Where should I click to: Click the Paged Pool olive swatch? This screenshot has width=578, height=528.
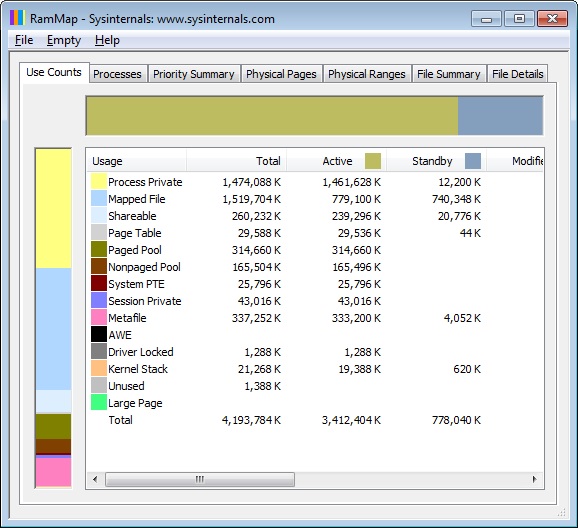point(99,250)
